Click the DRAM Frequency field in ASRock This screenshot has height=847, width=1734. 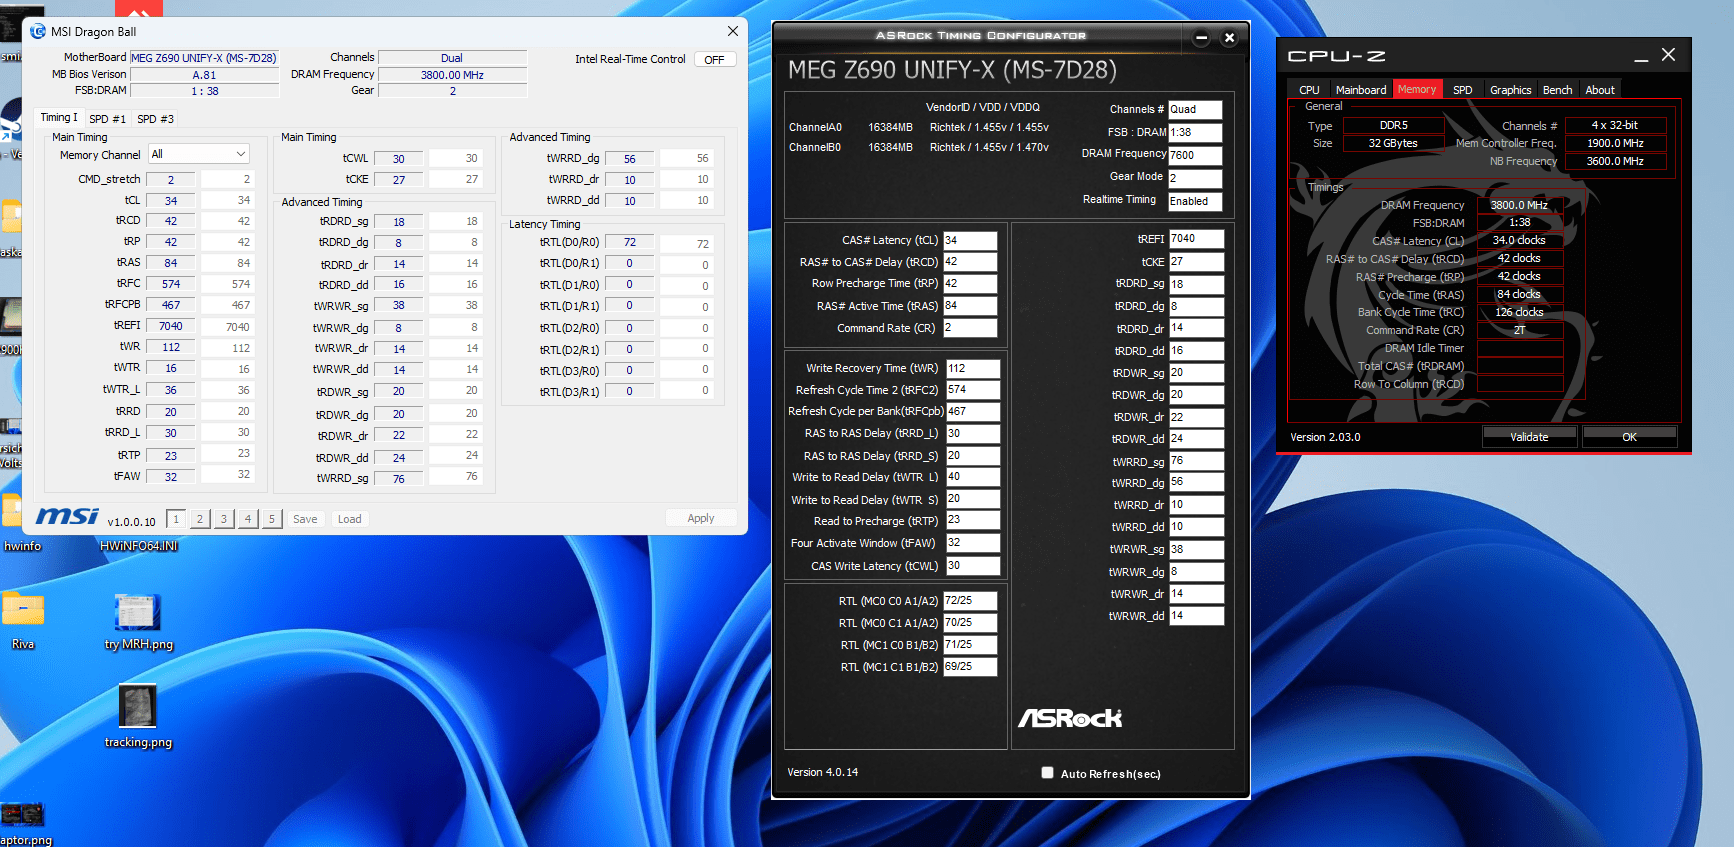tap(1195, 155)
